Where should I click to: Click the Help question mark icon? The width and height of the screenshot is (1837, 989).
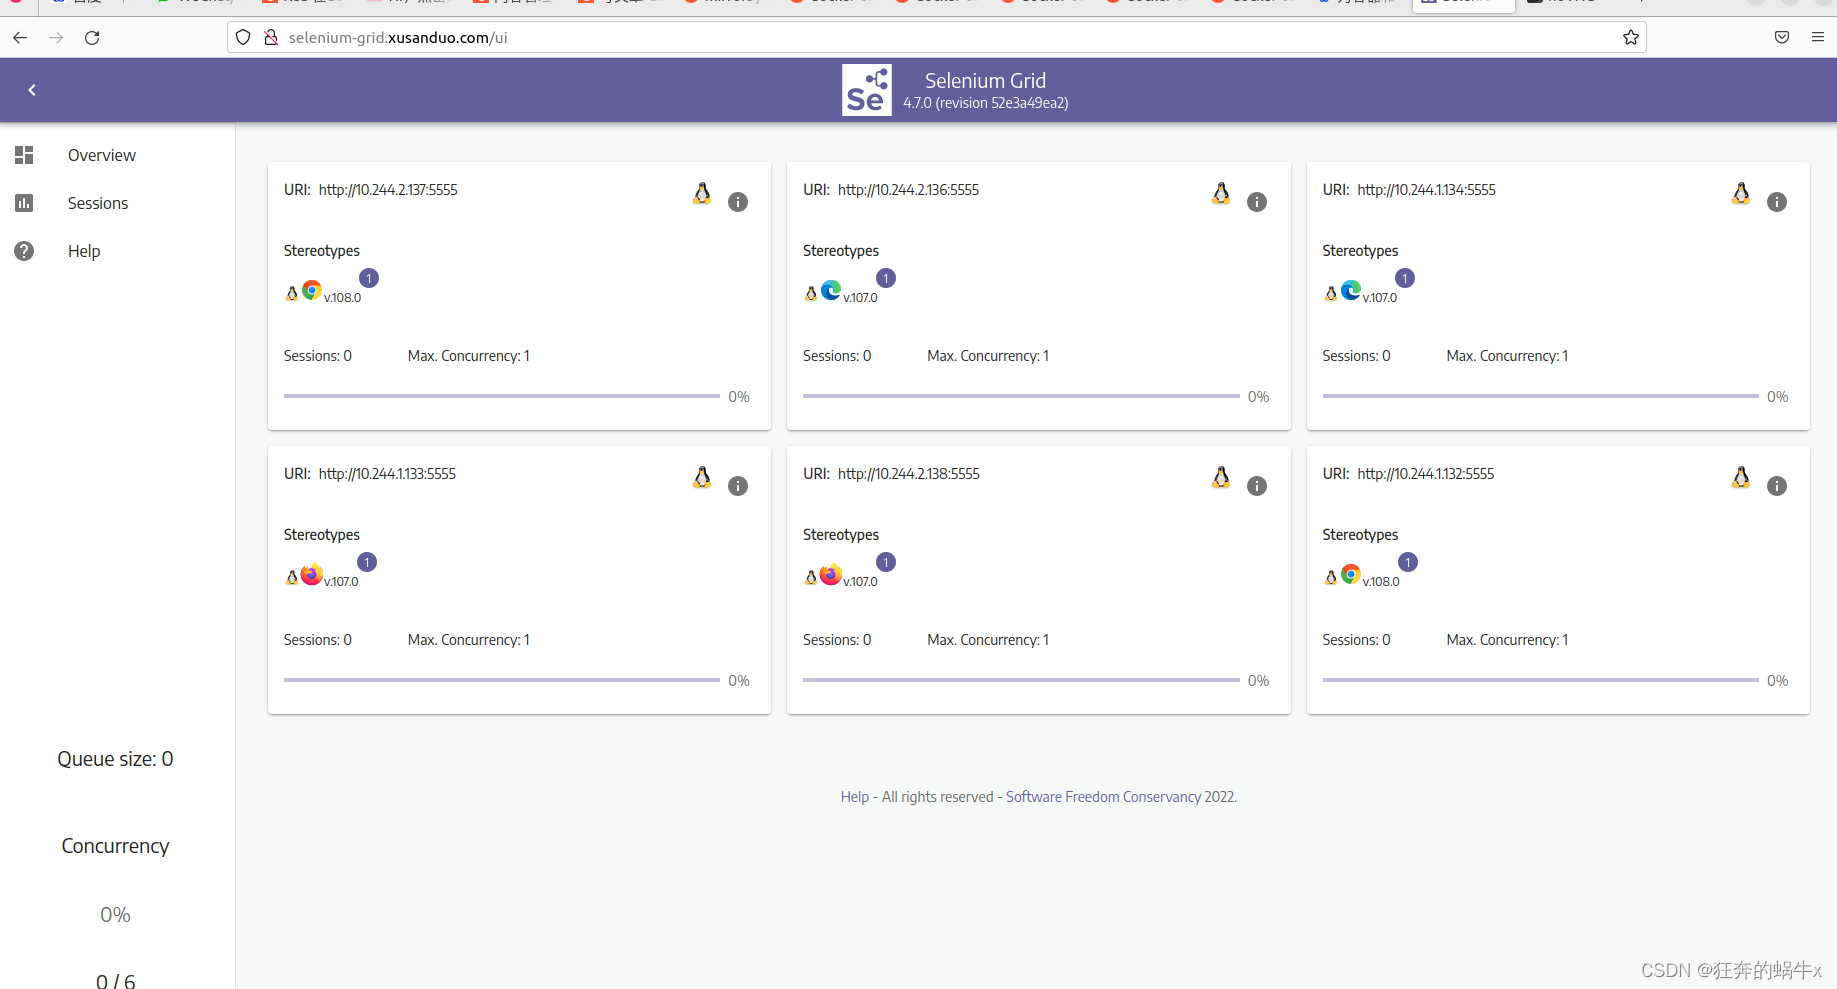[24, 251]
